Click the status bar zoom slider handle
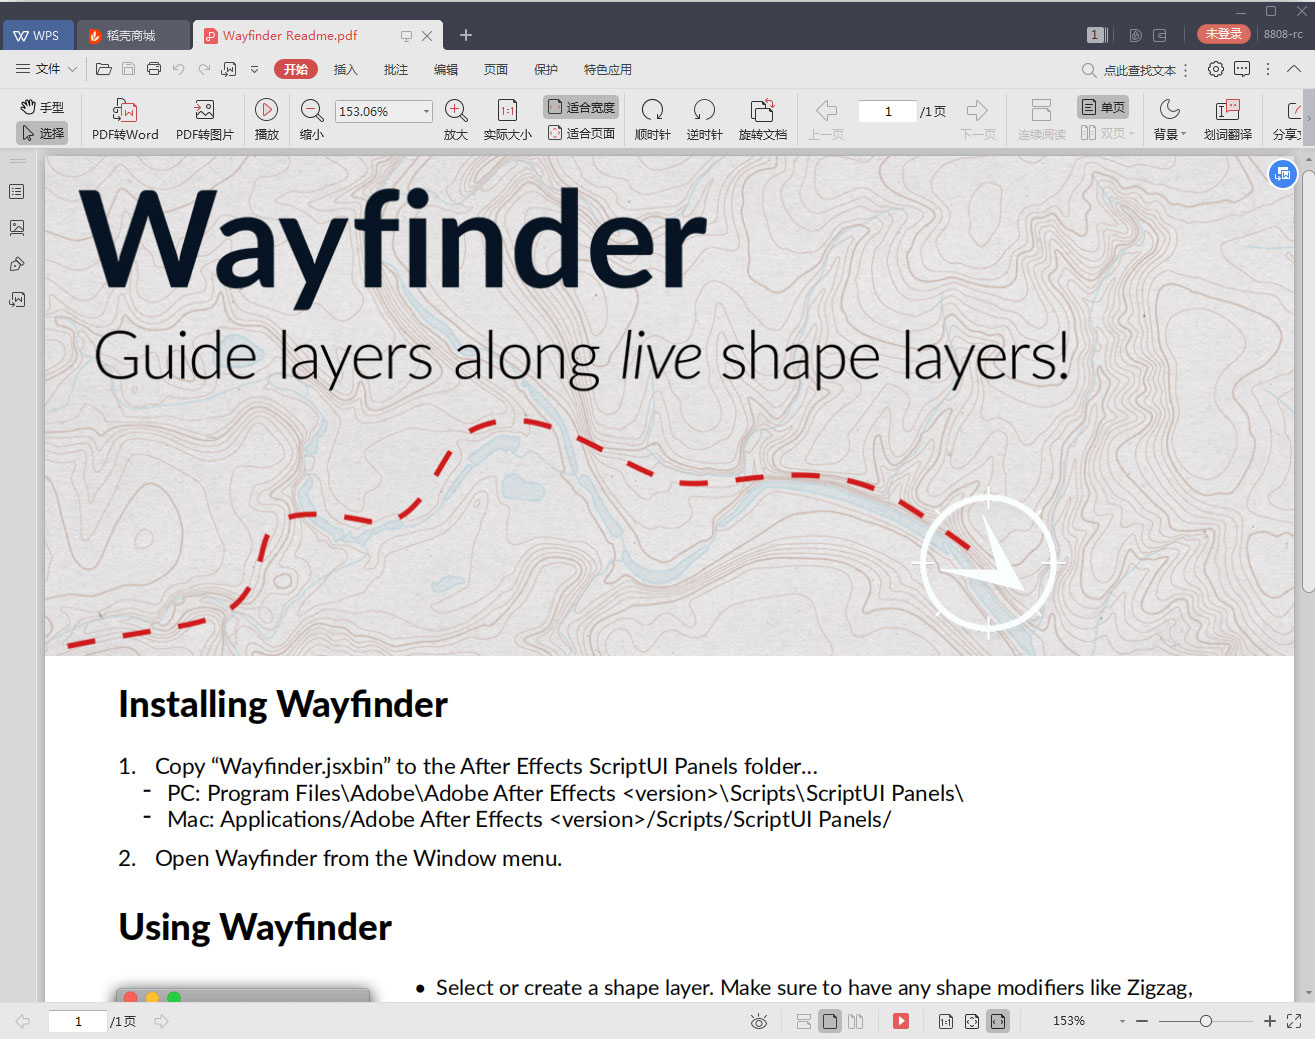The width and height of the screenshot is (1315, 1039). point(1205,1021)
